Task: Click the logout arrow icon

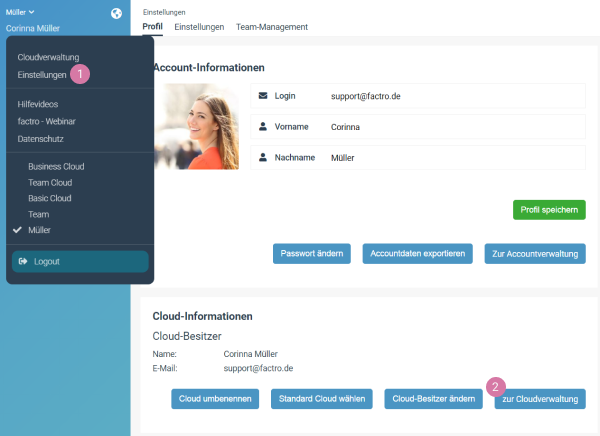Action: 23,261
